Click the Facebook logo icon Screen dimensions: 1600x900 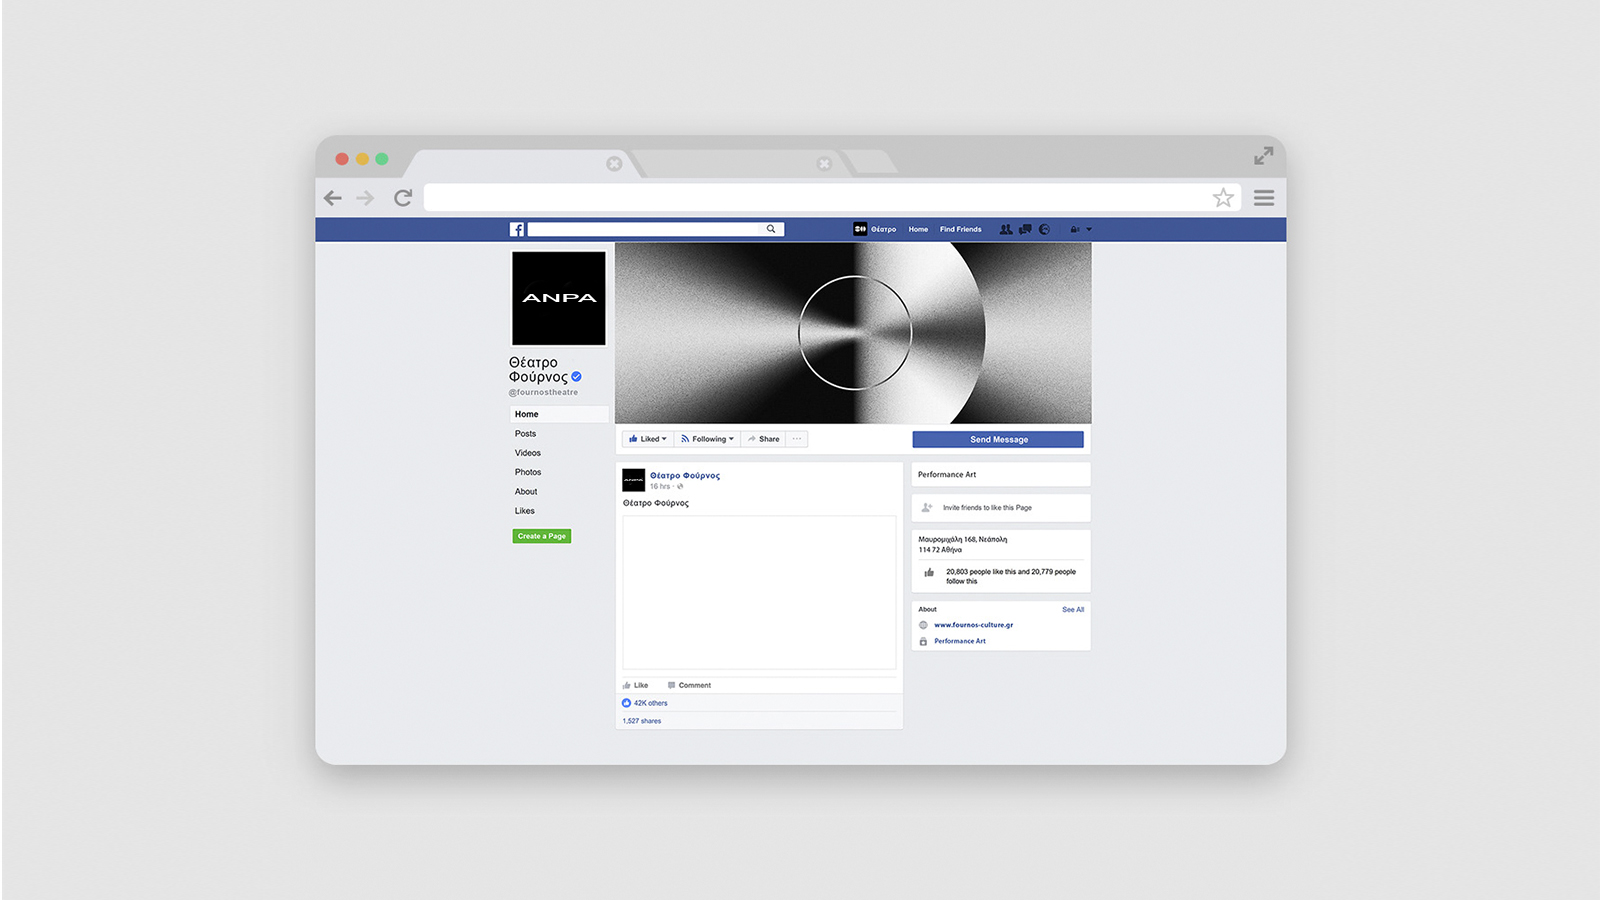517,229
